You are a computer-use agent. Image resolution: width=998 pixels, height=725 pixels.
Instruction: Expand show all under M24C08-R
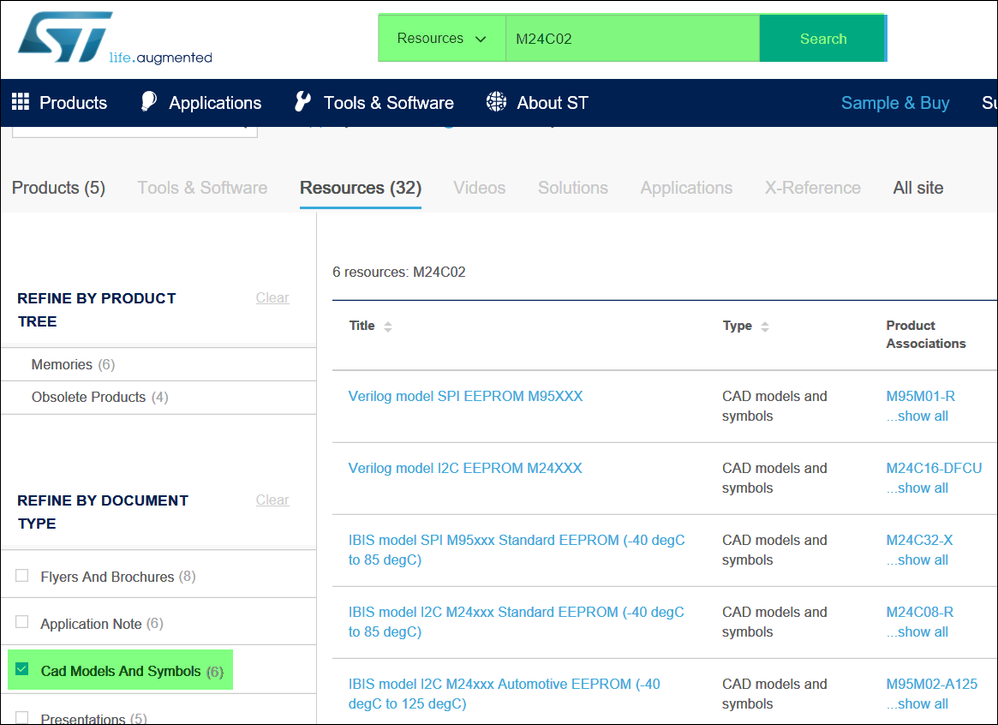tap(917, 632)
